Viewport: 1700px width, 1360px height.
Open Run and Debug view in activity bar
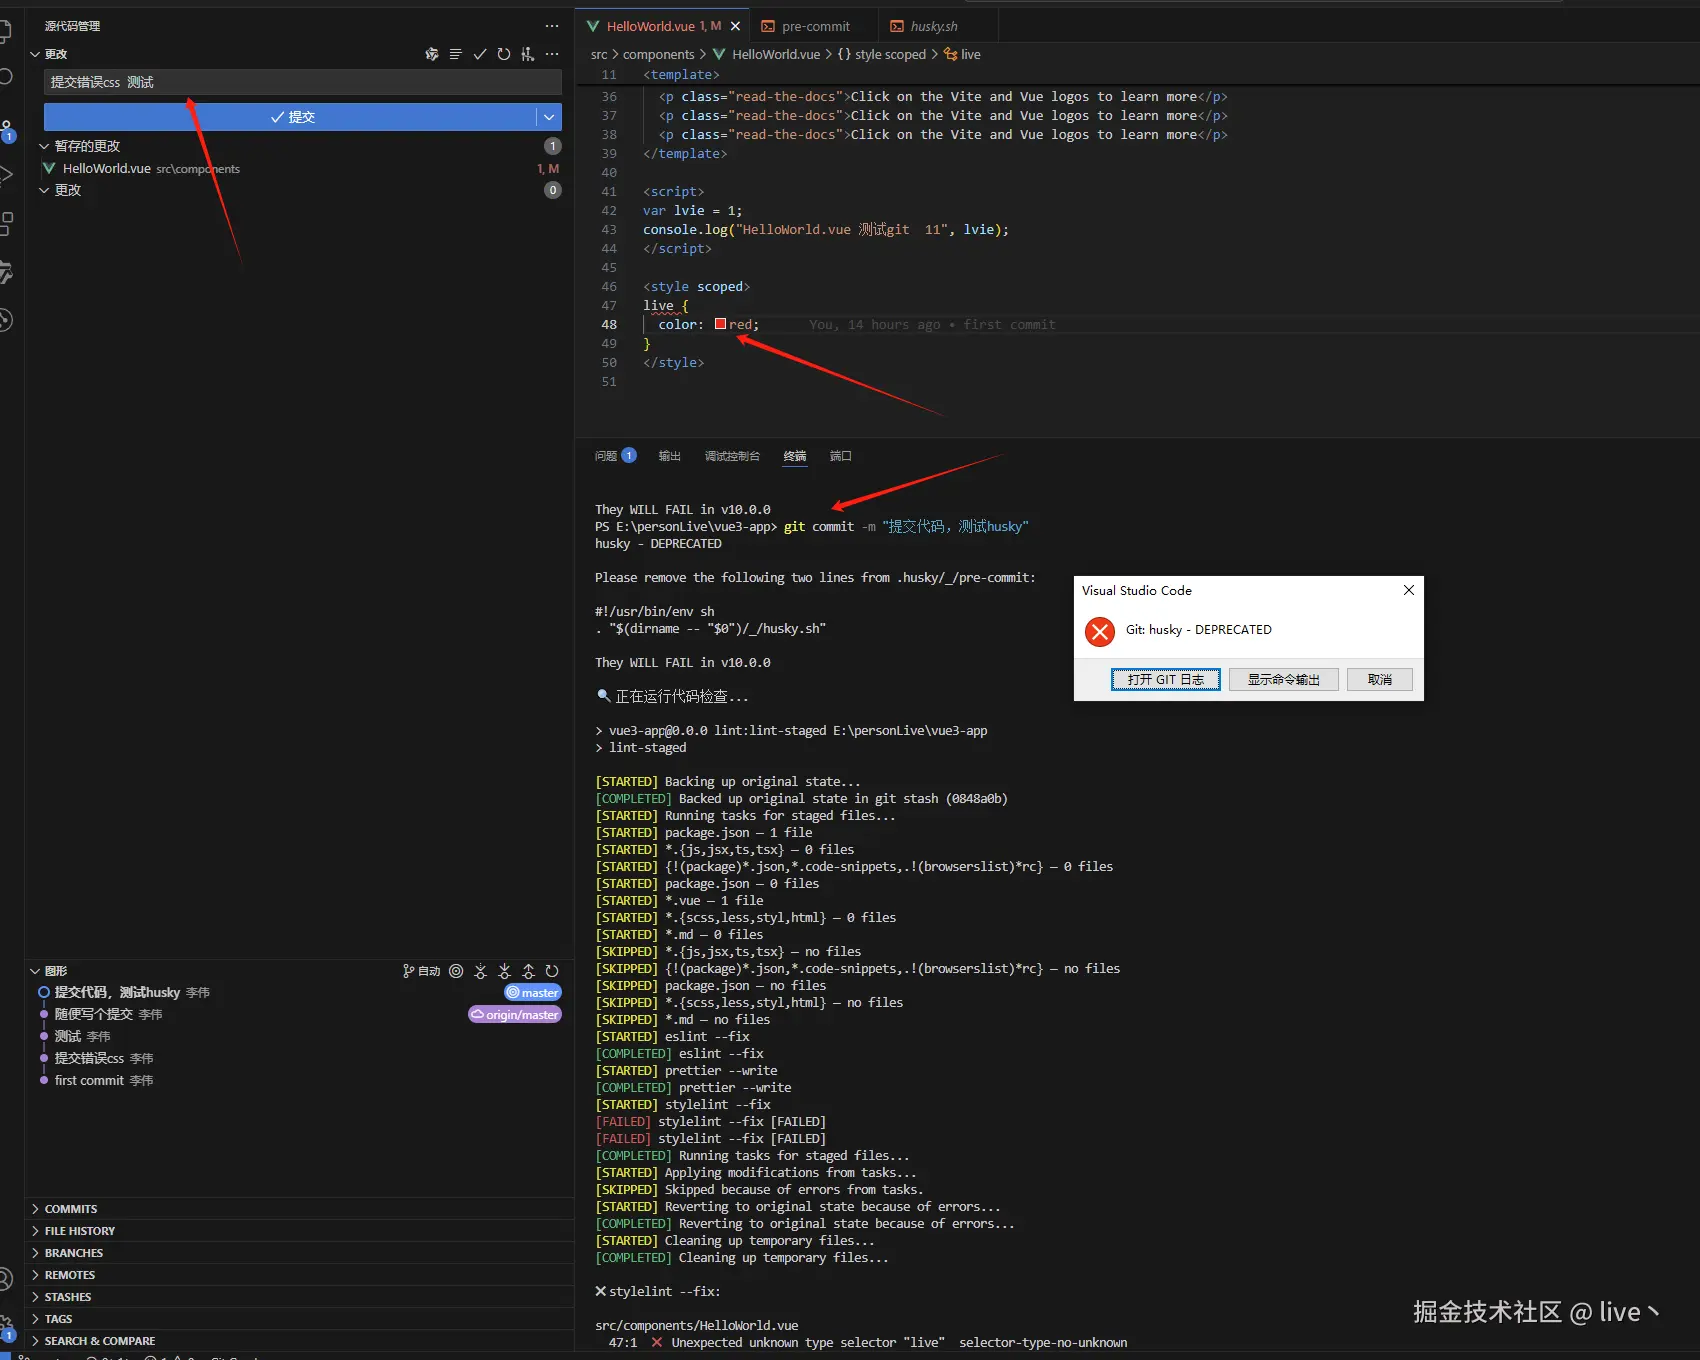click(5, 175)
